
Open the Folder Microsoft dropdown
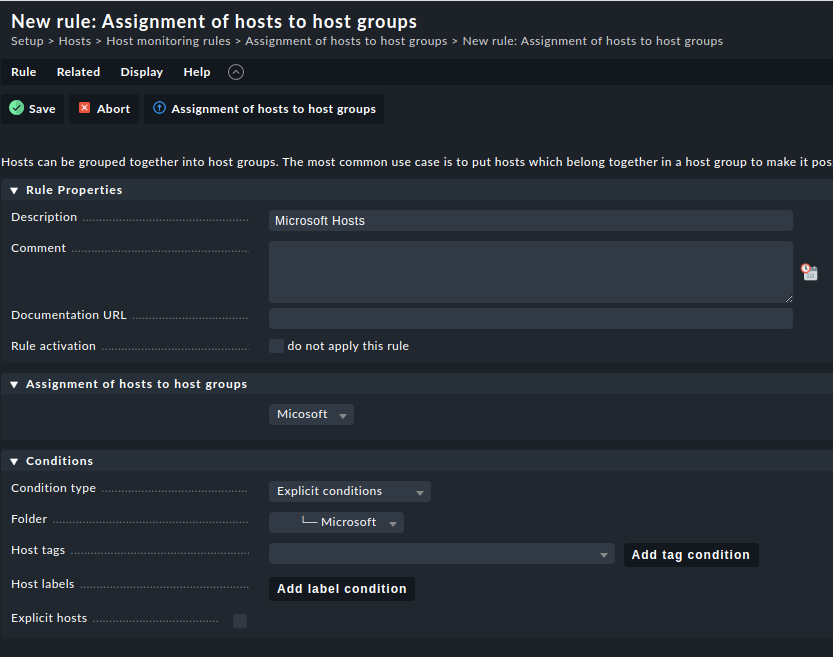(x=336, y=522)
